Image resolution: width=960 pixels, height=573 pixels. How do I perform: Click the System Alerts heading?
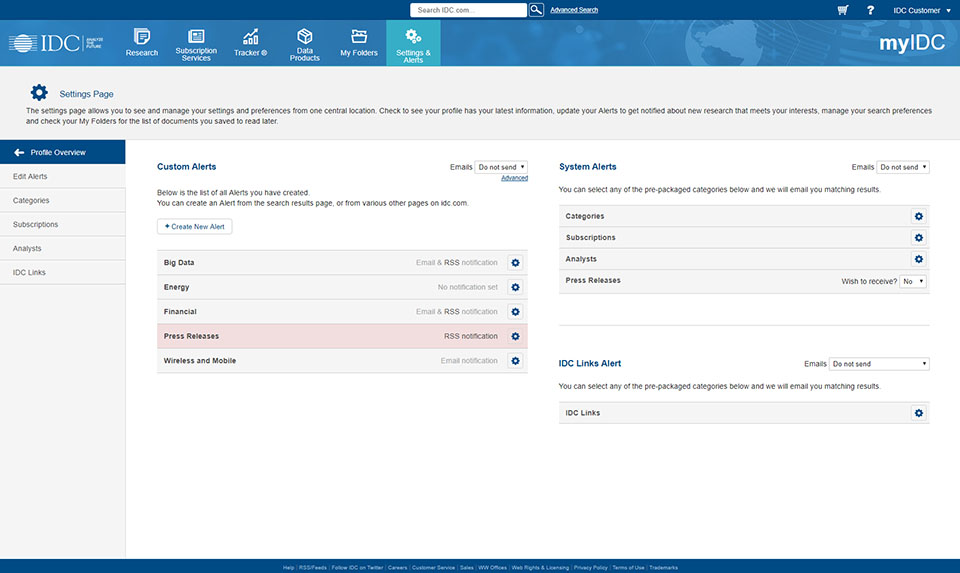pos(588,167)
